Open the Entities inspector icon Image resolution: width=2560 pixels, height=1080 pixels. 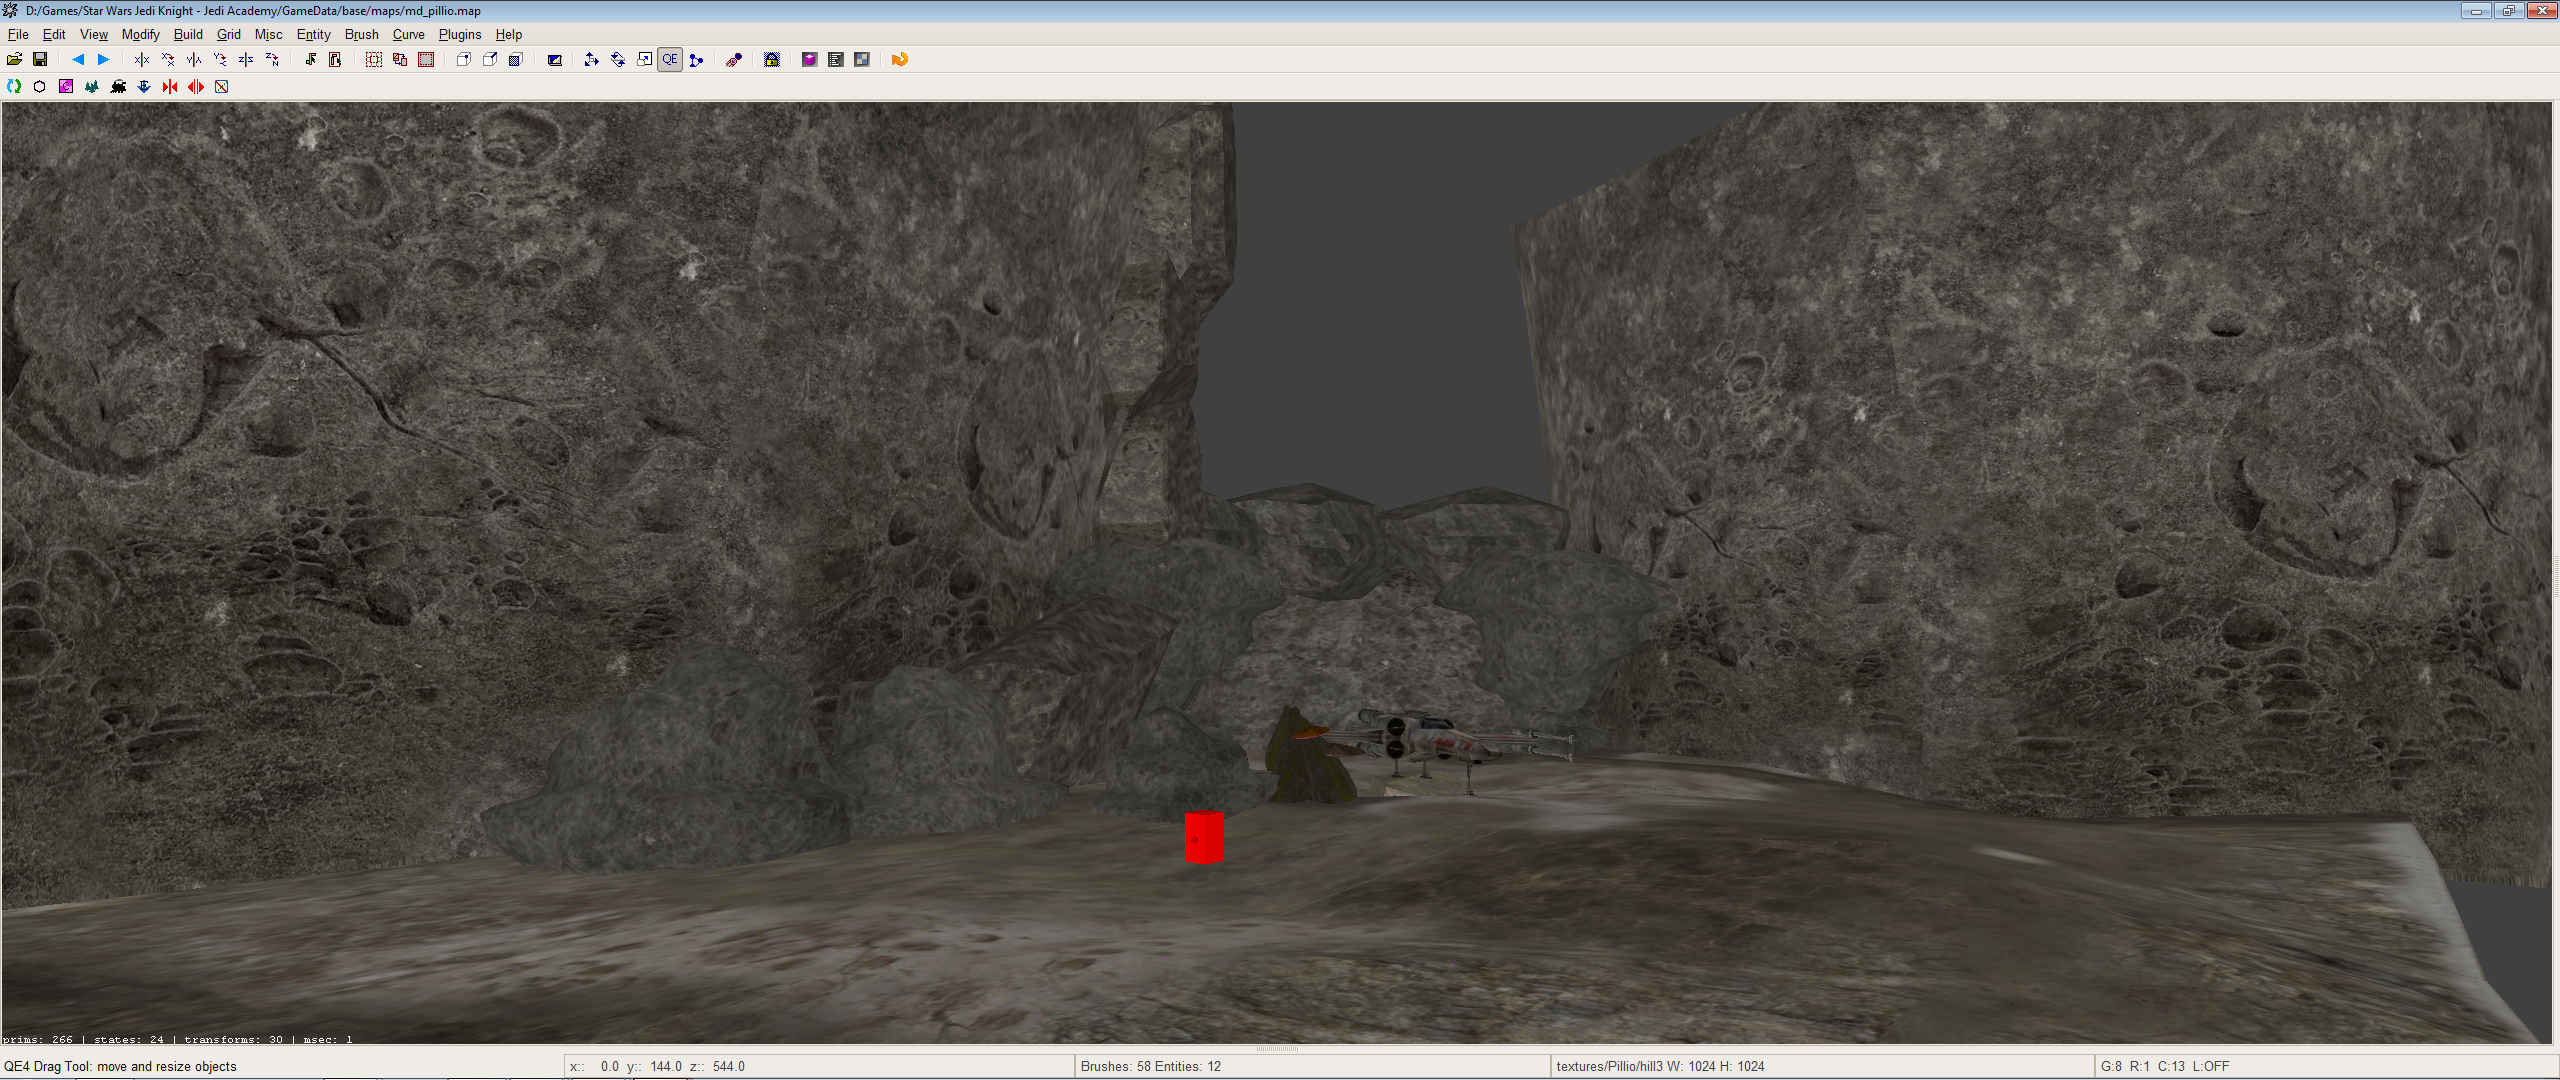tap(810, 60)
